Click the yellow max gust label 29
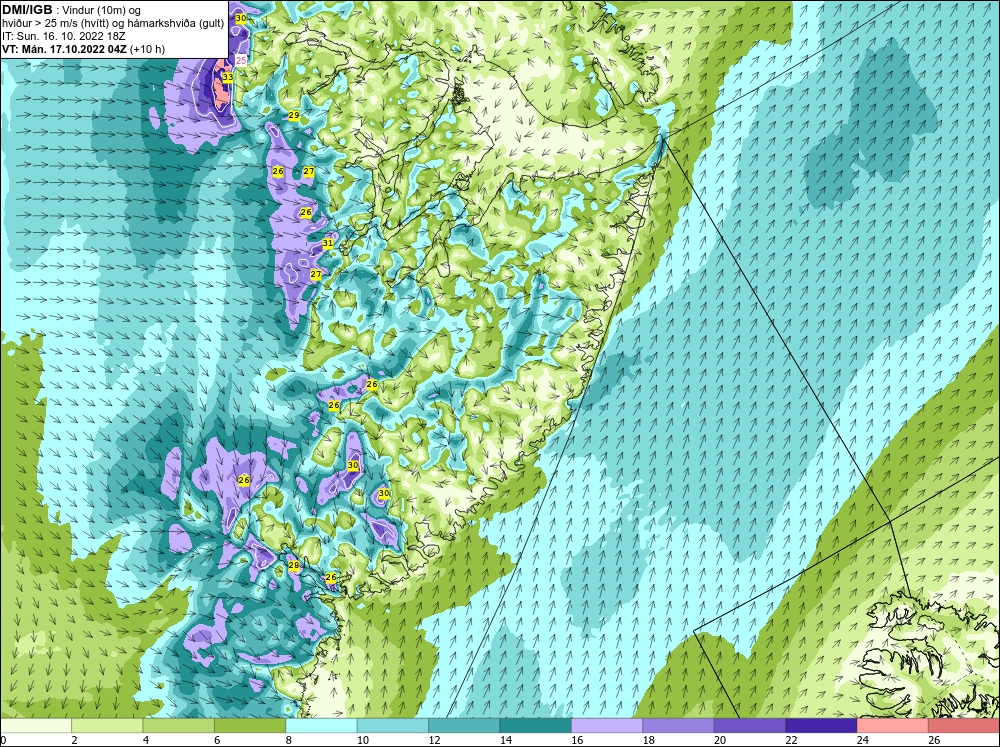The width and height of the screenshot is (1000, 747). [x=293, y=115]
